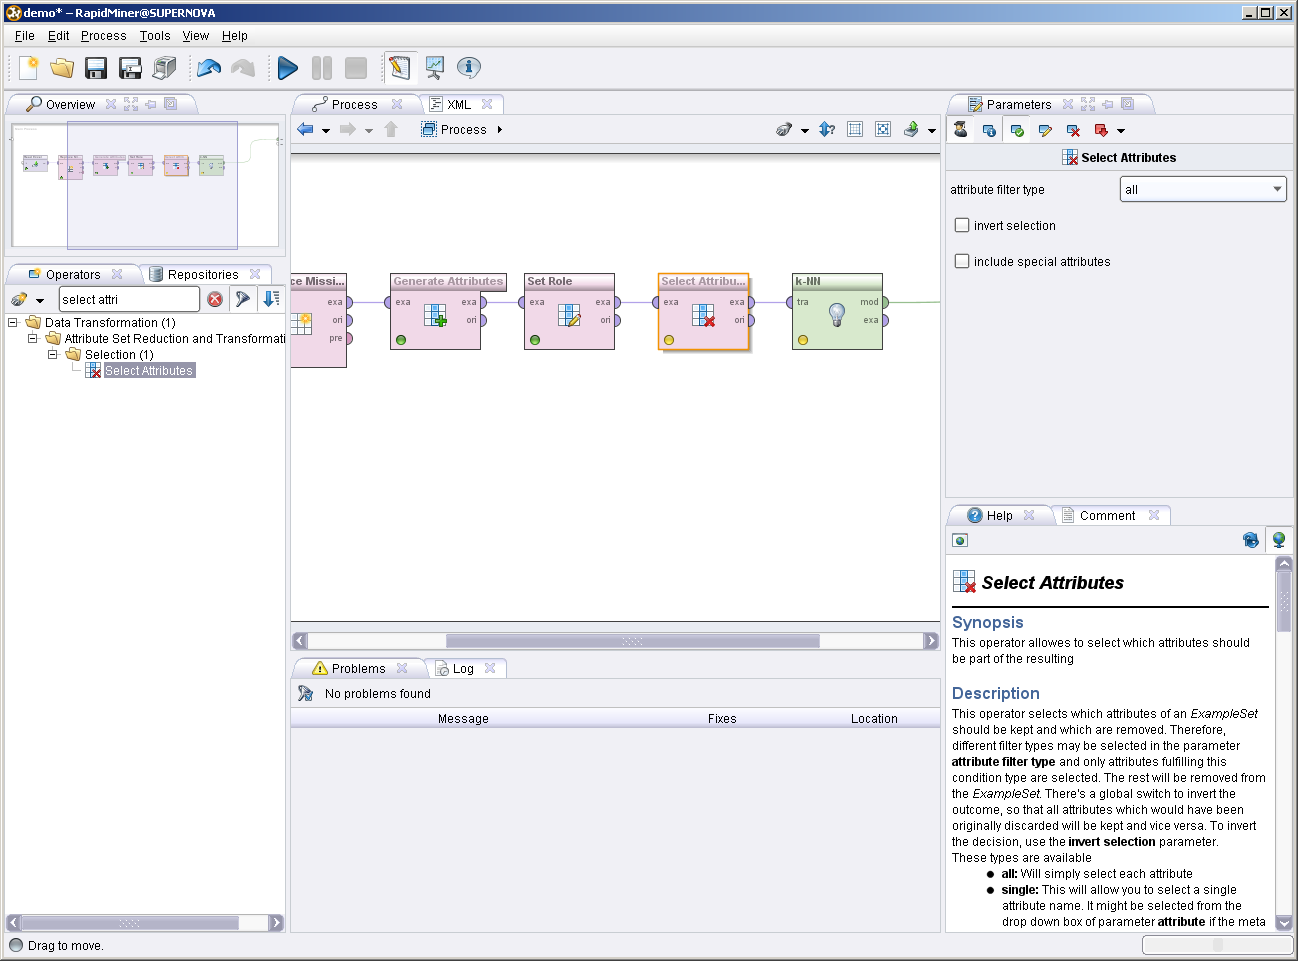Click the Select Attributes operator icon in canvas
The image size is (1298, 961).
tap(704, 316)
